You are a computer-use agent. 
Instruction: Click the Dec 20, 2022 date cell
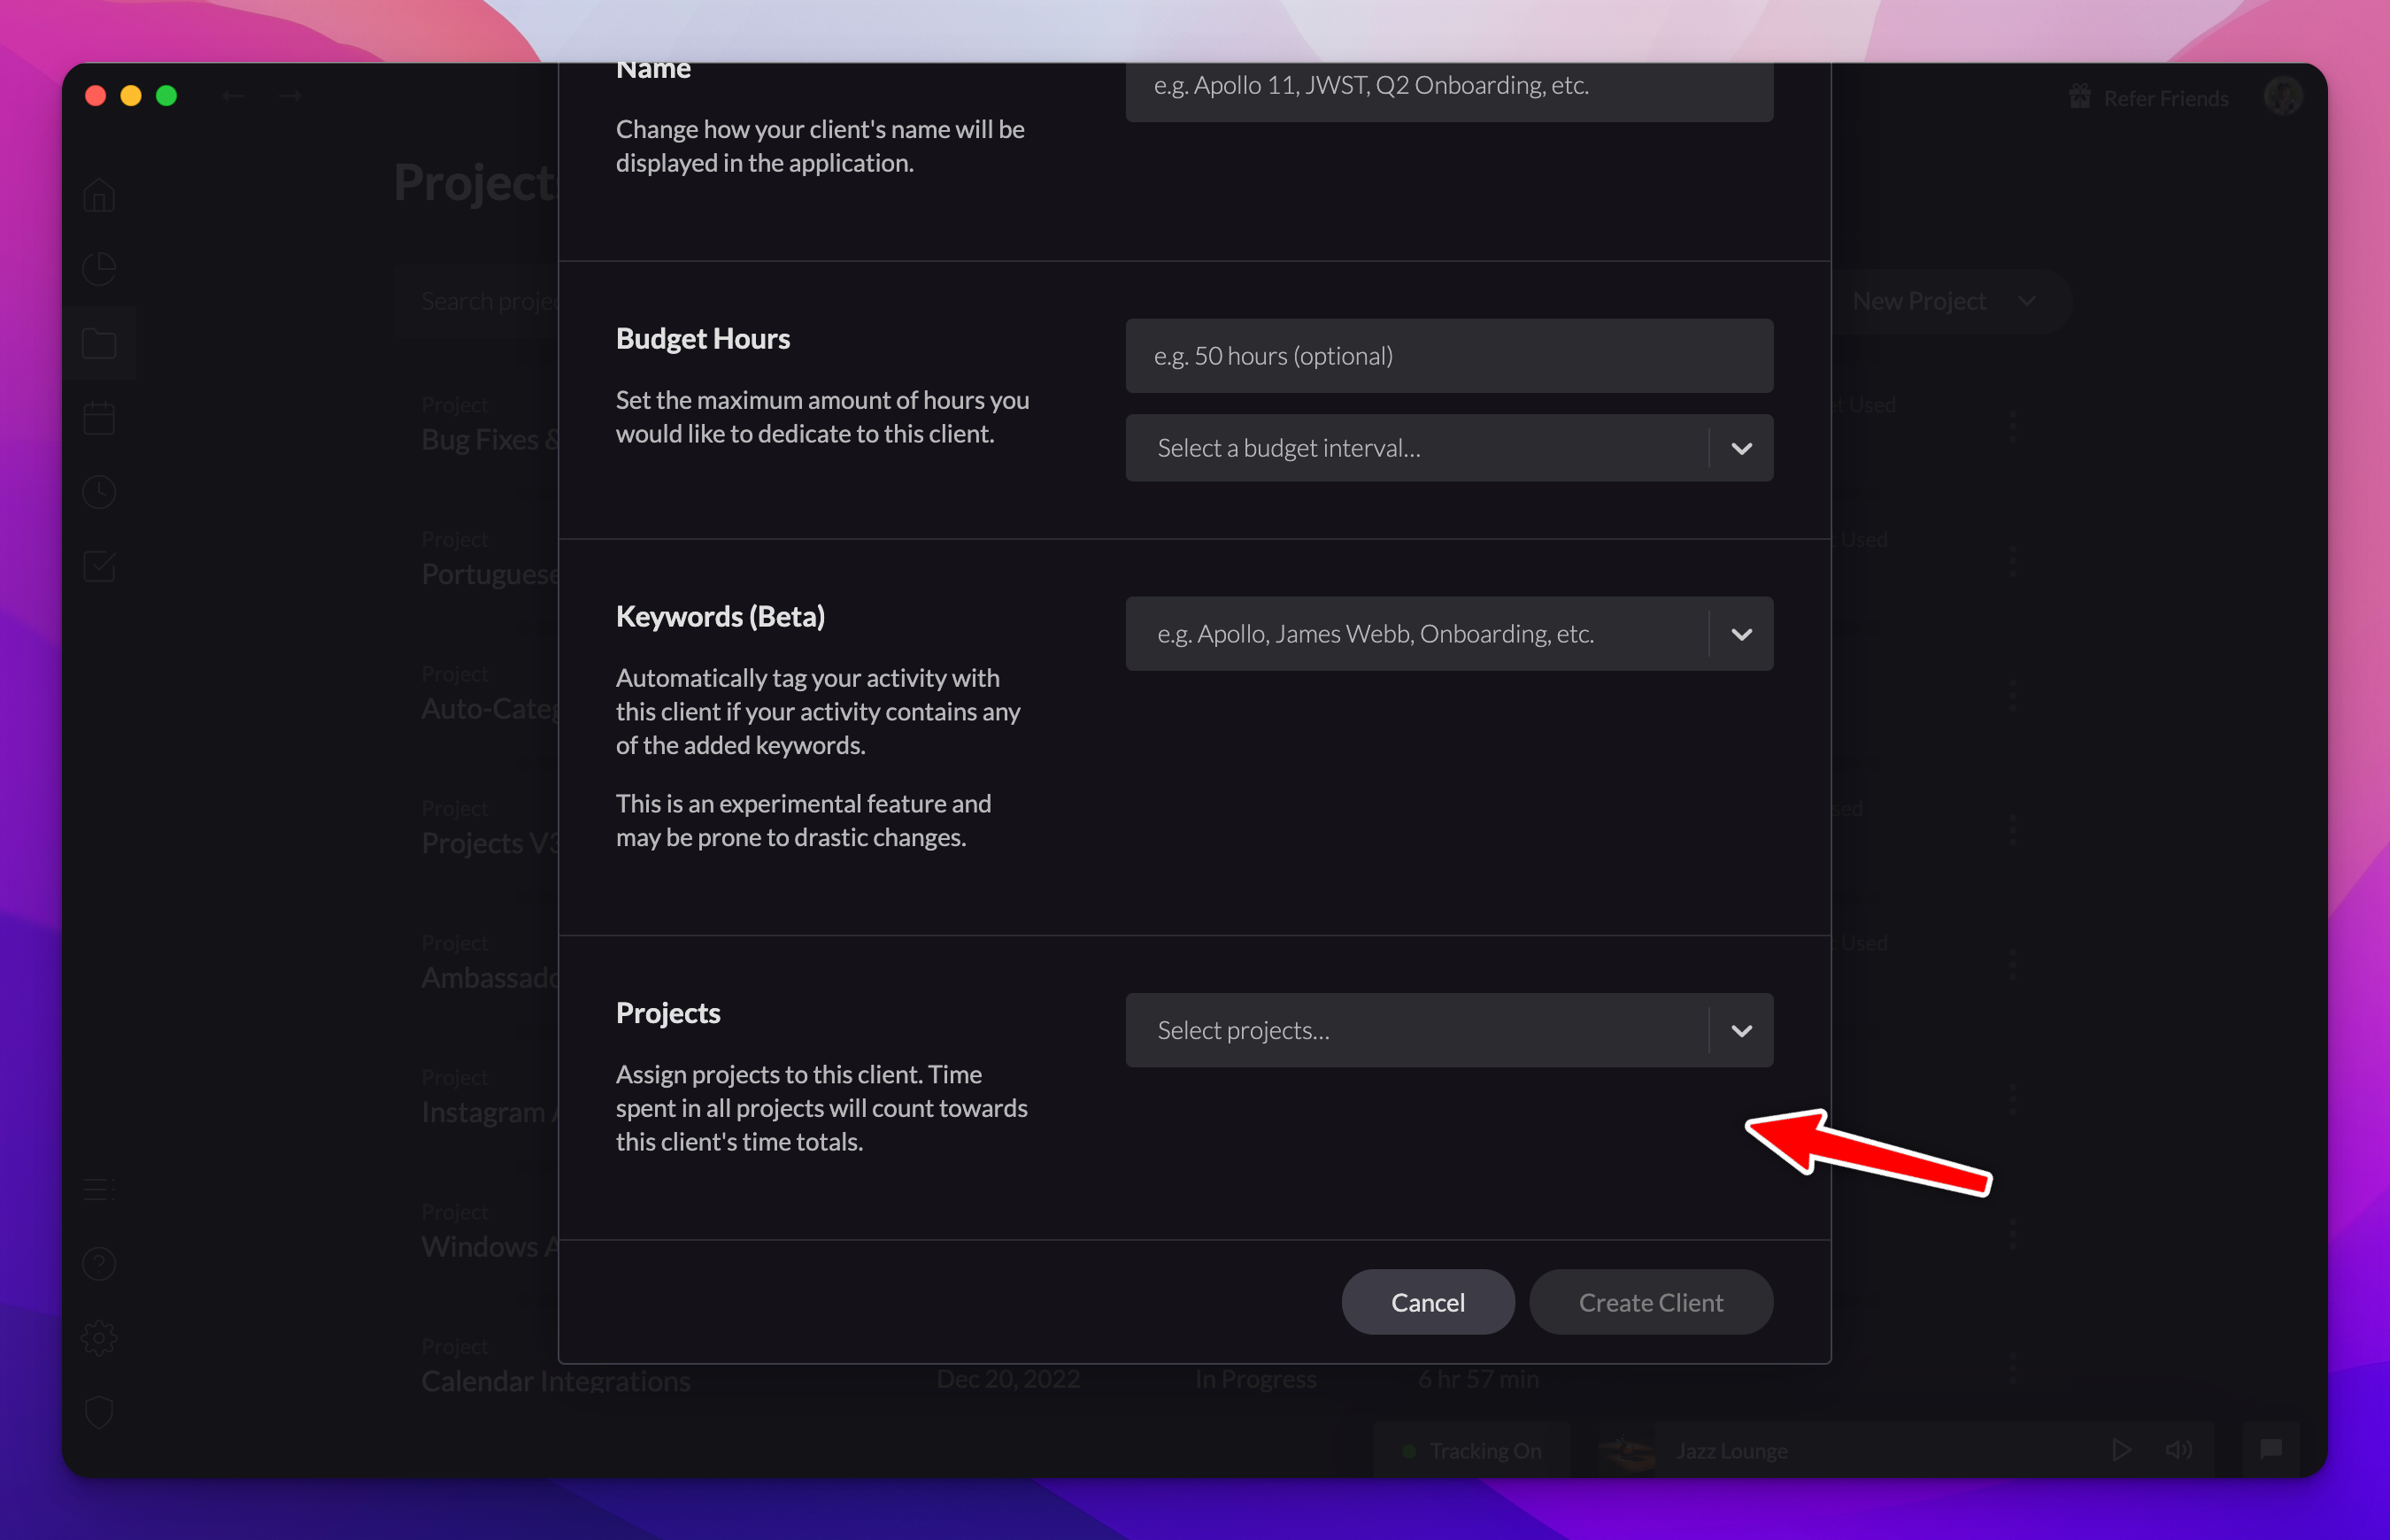(x=1007, y=1378)
